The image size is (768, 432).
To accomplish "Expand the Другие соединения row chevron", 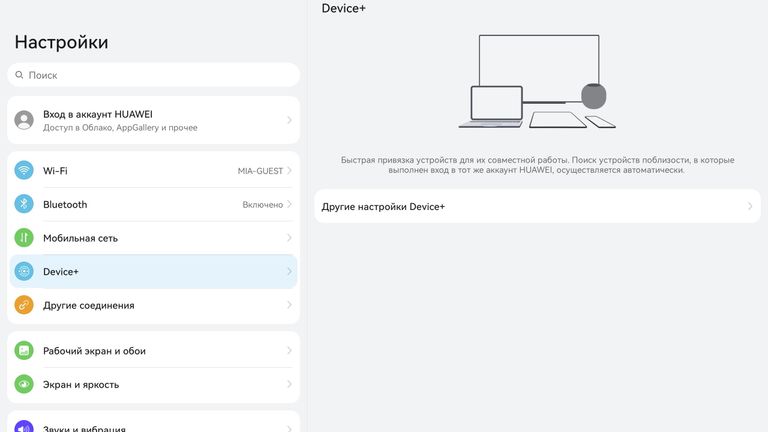I will [x=289, y=305].
